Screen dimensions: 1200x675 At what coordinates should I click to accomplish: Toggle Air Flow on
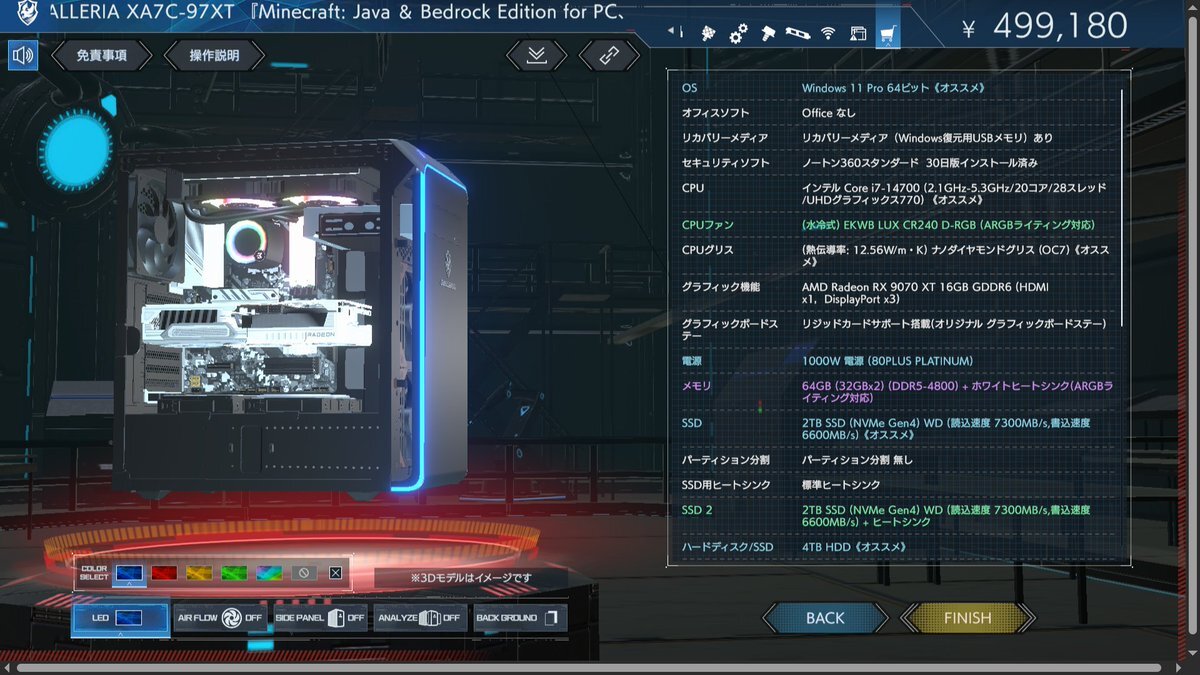(219, 618)
